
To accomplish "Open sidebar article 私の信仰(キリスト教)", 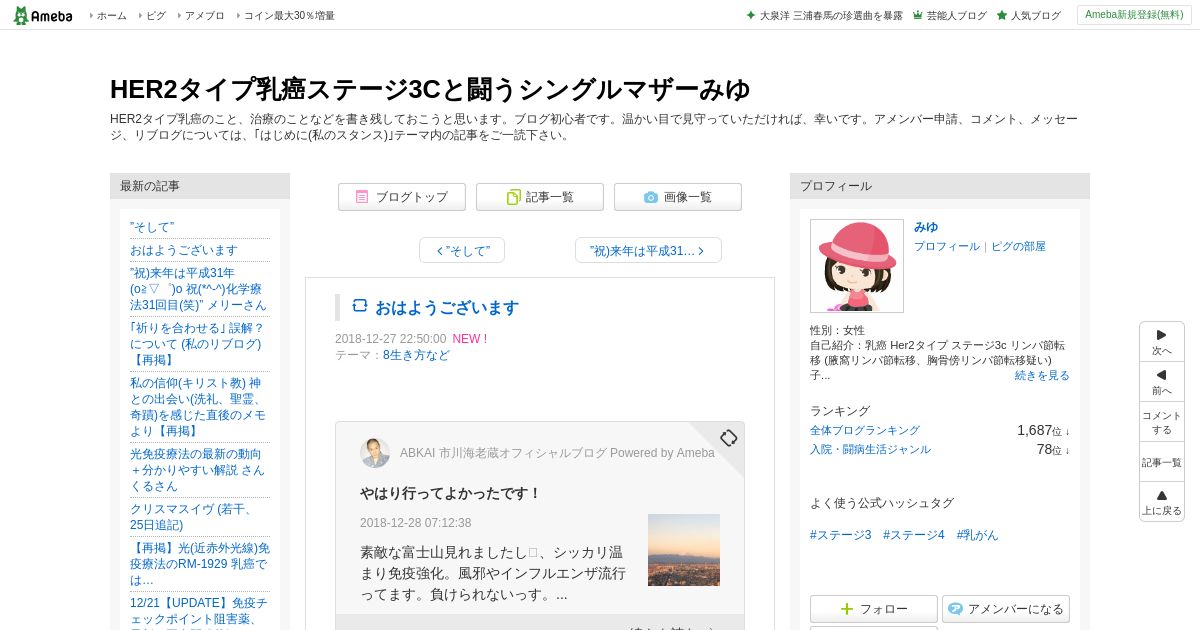I will [199, 407].
